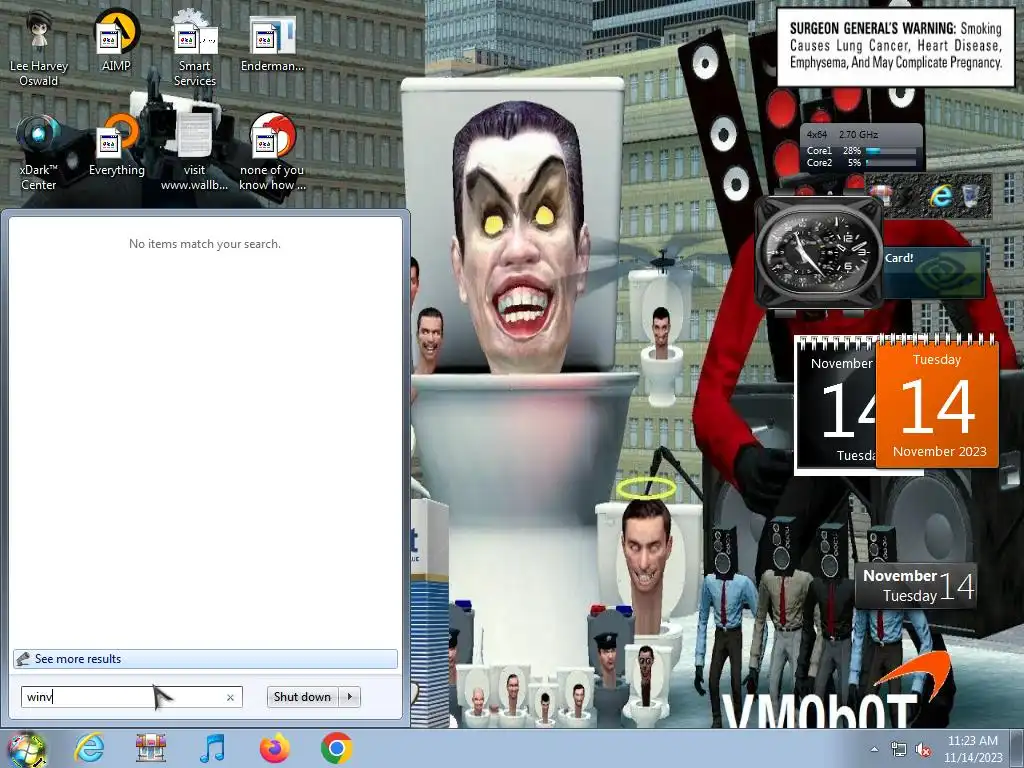The width and height of the screenshot is (1024, 768).
Task: Click the 'No items match your search.' message
Action: [x=204, y=244]
